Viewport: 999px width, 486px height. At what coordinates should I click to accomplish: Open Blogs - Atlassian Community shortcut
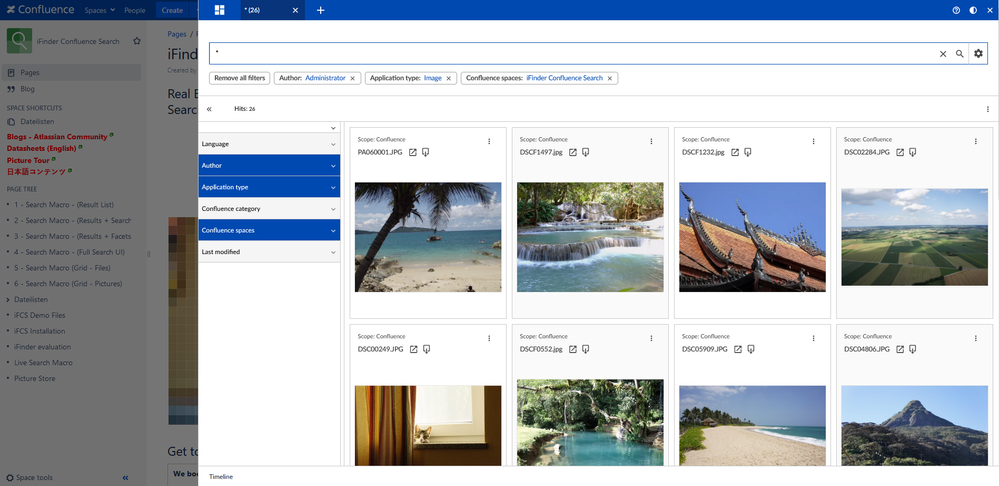tap(57, 137)
